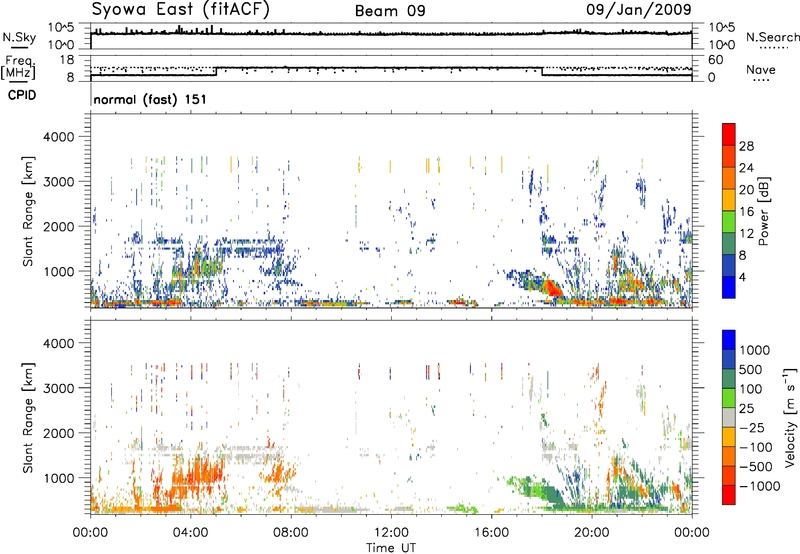Screen dimensions: 800x554
Task: Click the '1000' range tick of the velocity panel
Action: [58, 478]
